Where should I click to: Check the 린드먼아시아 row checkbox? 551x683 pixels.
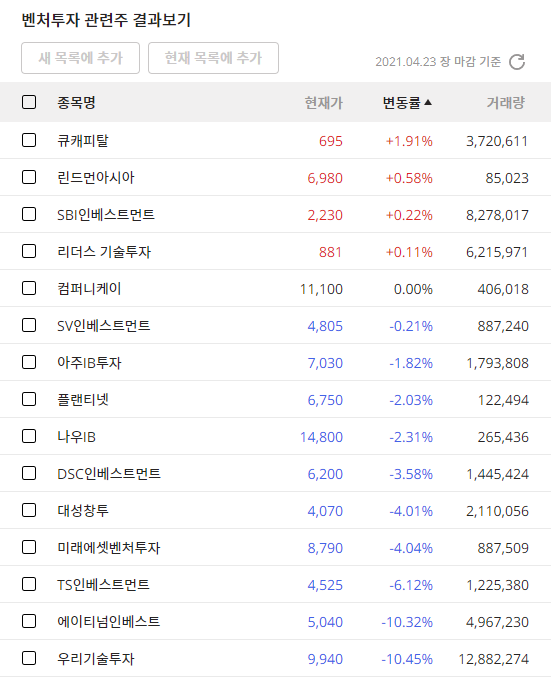(x=29, y=177)
